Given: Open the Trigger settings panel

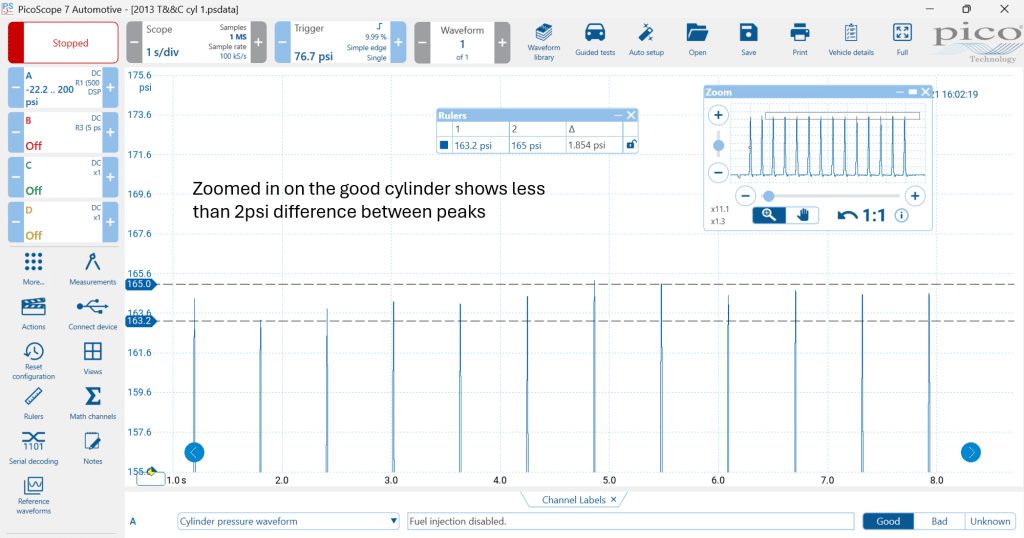Looking at the screenshot, I should click(340, 42).
